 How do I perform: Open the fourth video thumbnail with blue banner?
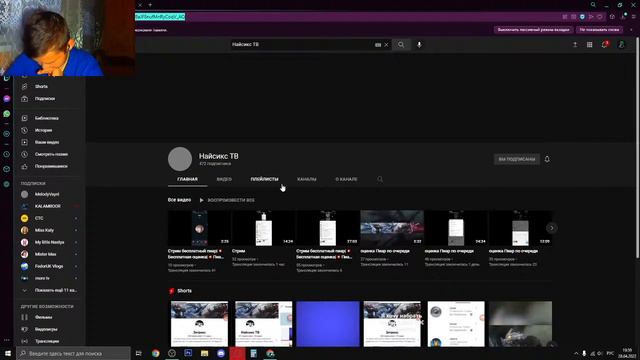(x=392, y=228)
